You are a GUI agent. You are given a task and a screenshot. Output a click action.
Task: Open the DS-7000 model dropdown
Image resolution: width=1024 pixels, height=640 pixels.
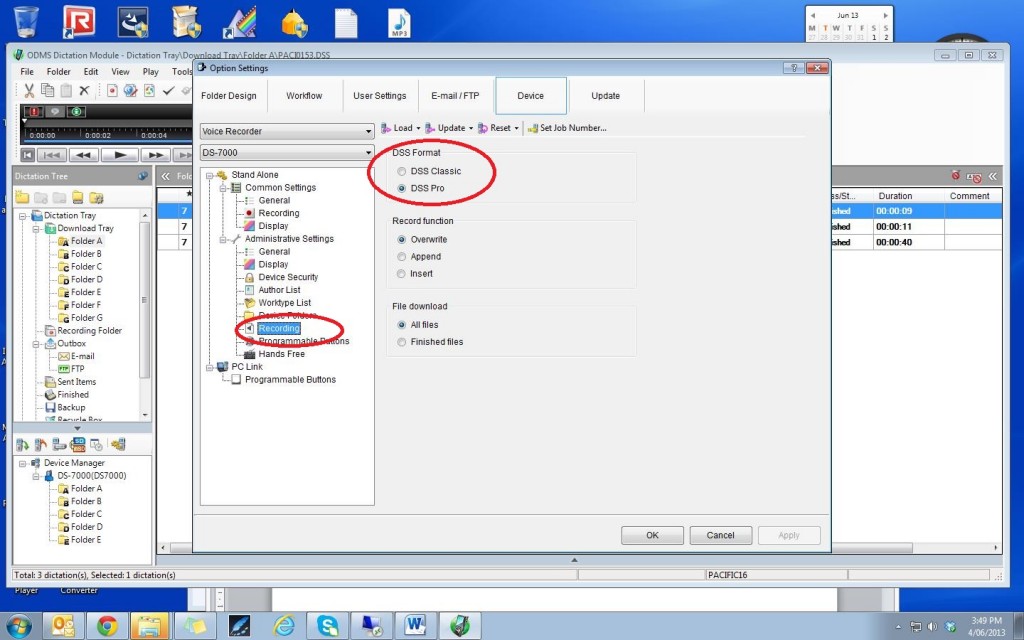[x=287, y=153]
